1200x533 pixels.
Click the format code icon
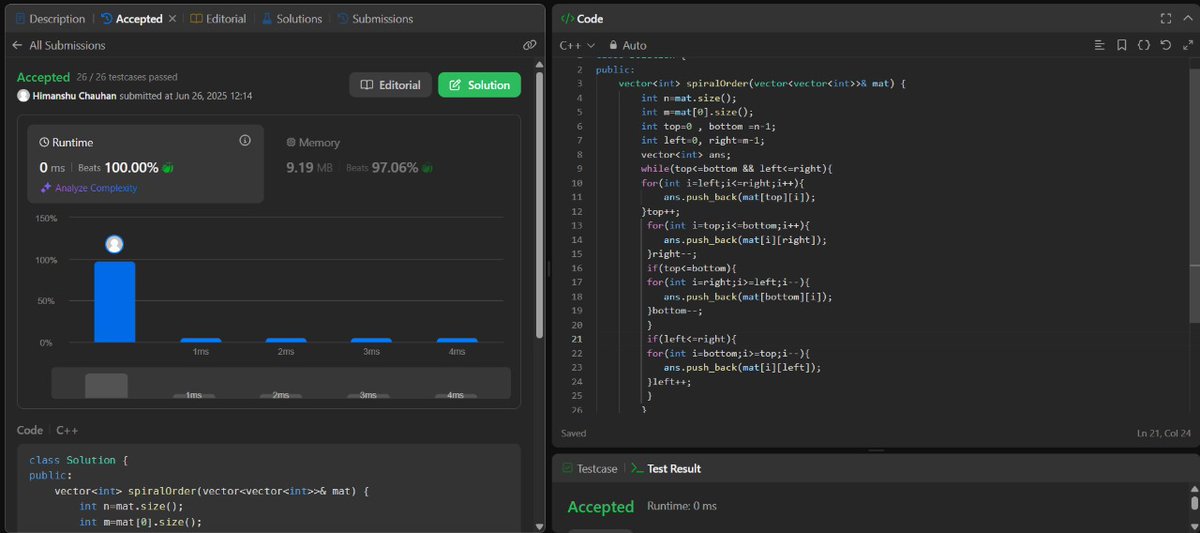(x=1099, y=45)
